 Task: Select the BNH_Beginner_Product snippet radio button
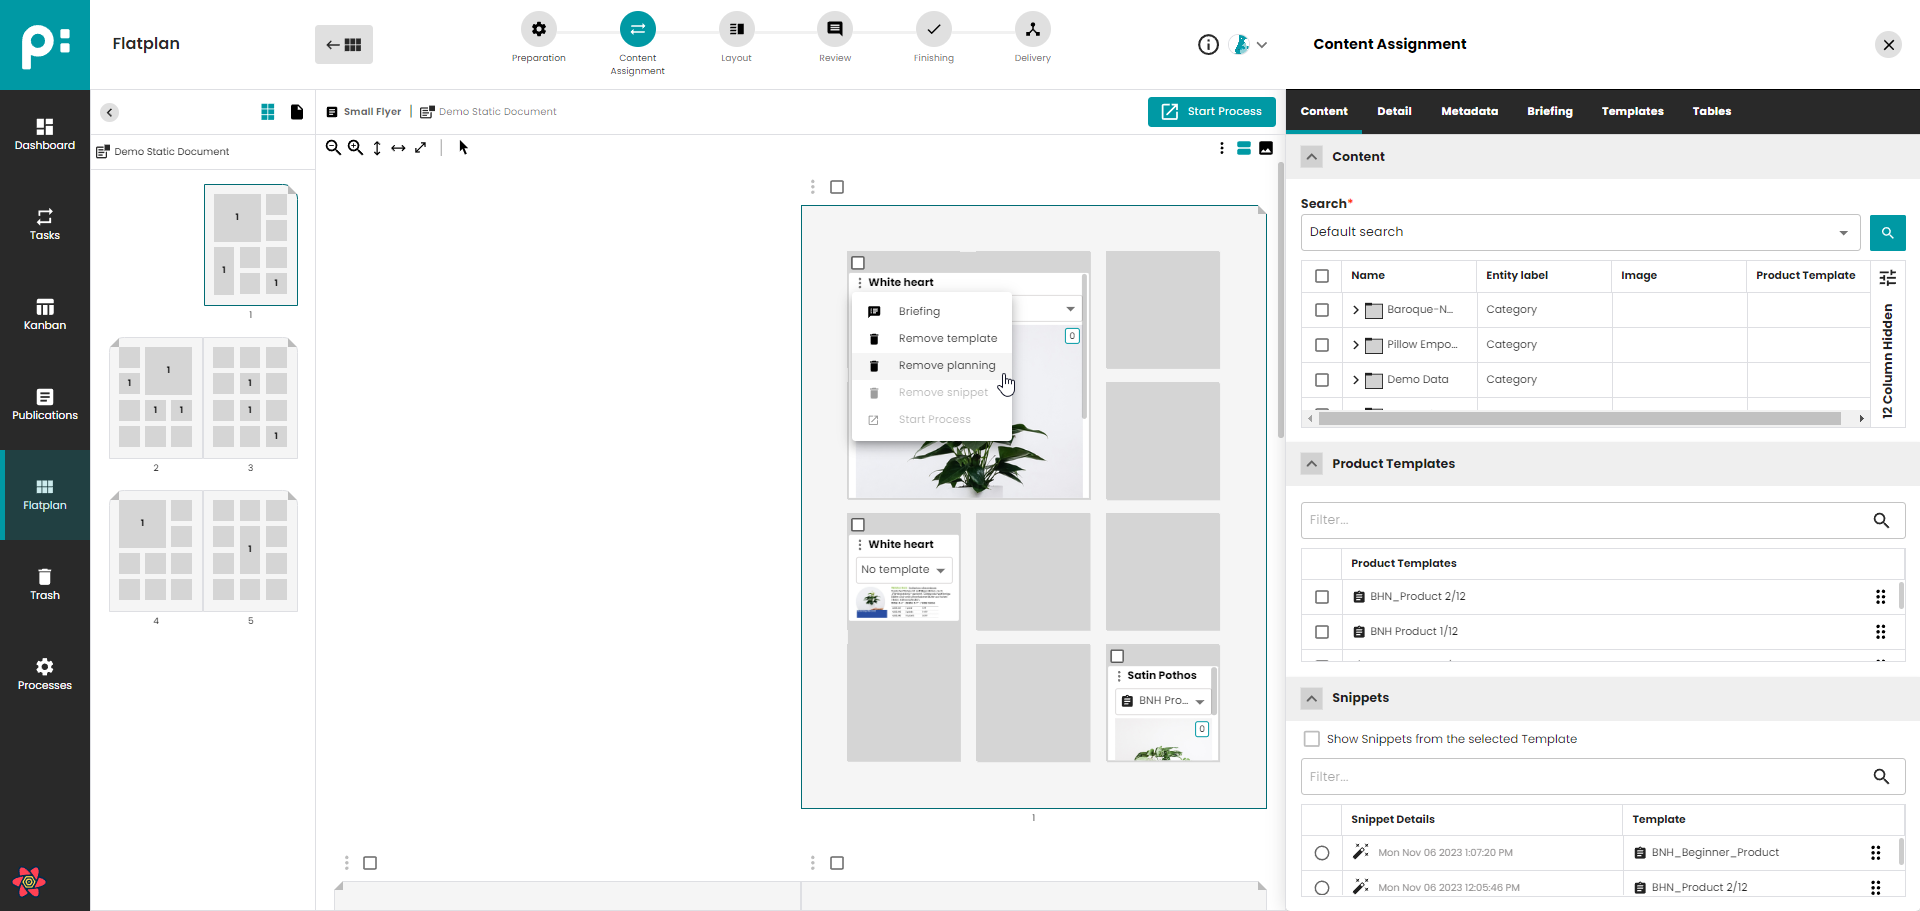(x=1322, y=853)
